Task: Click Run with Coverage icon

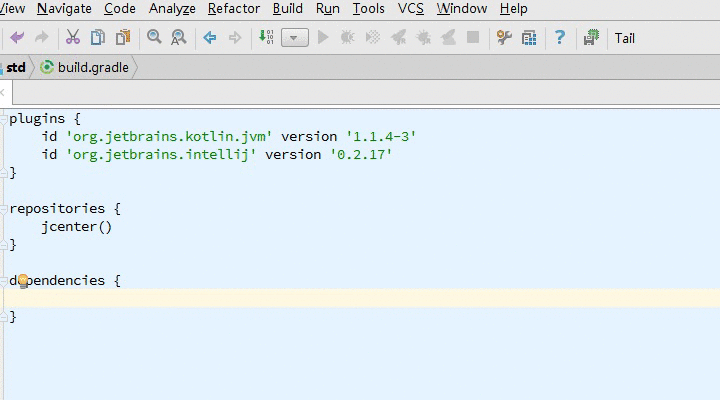Action: tap(373, 37)
